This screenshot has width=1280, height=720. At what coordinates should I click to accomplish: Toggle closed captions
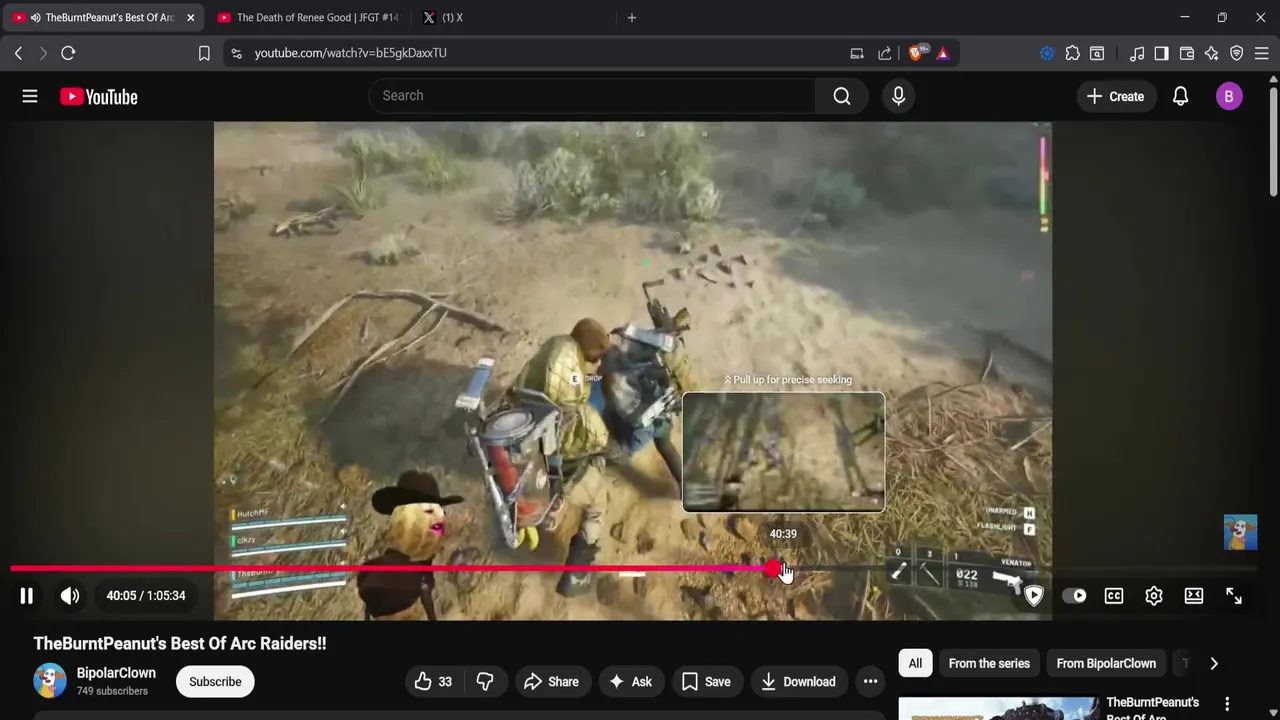coord(1113,596)
